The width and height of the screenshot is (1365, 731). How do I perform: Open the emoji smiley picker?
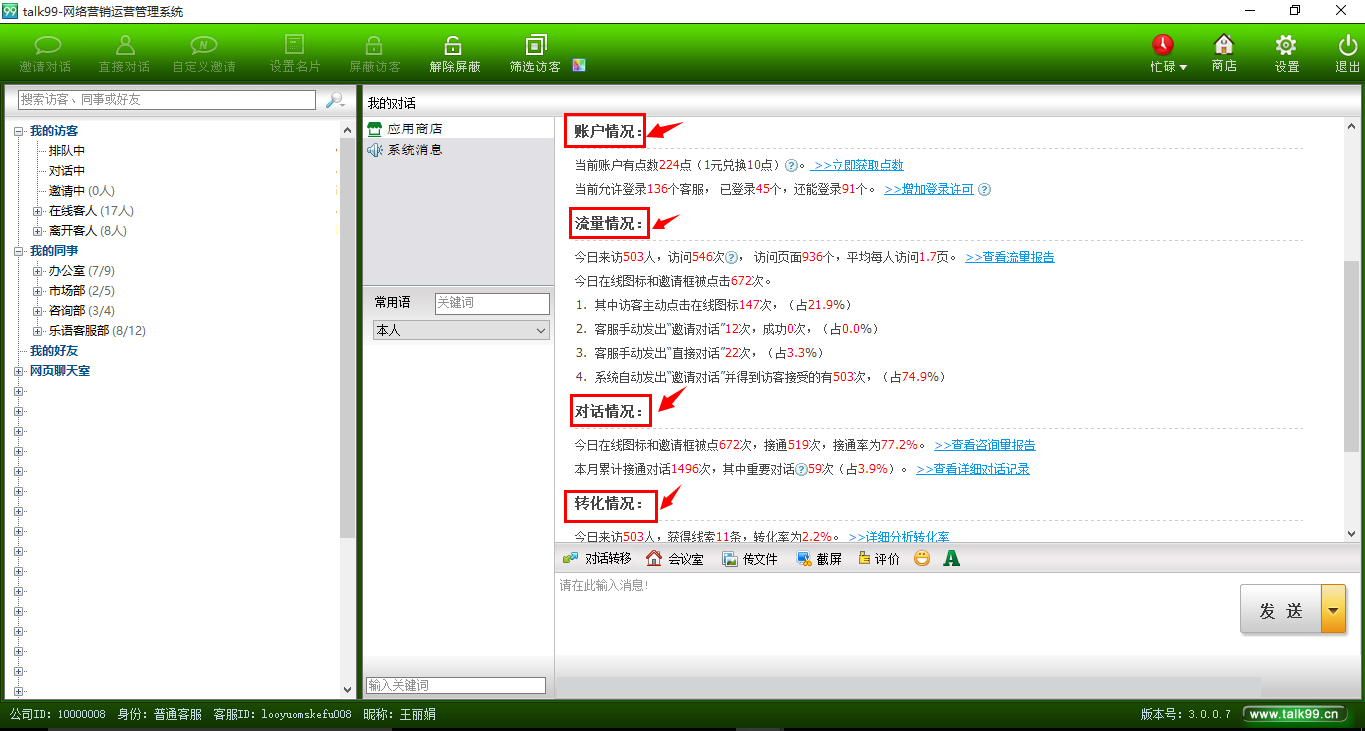922,558
